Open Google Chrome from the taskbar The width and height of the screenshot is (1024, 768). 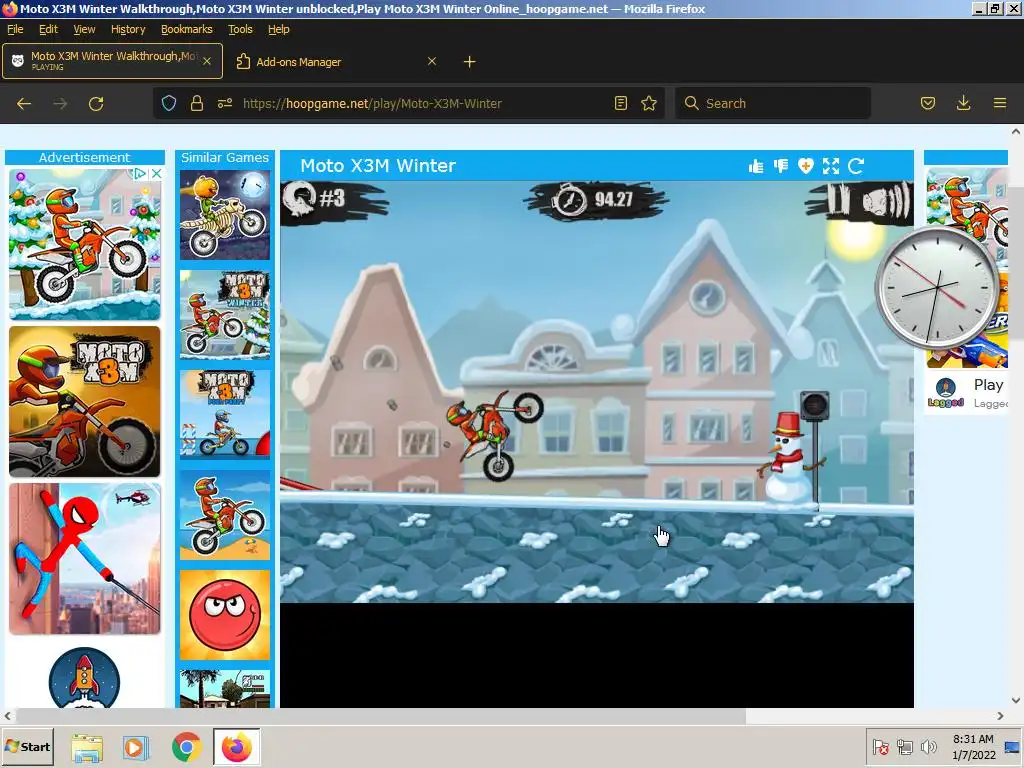tap(187, 748)
